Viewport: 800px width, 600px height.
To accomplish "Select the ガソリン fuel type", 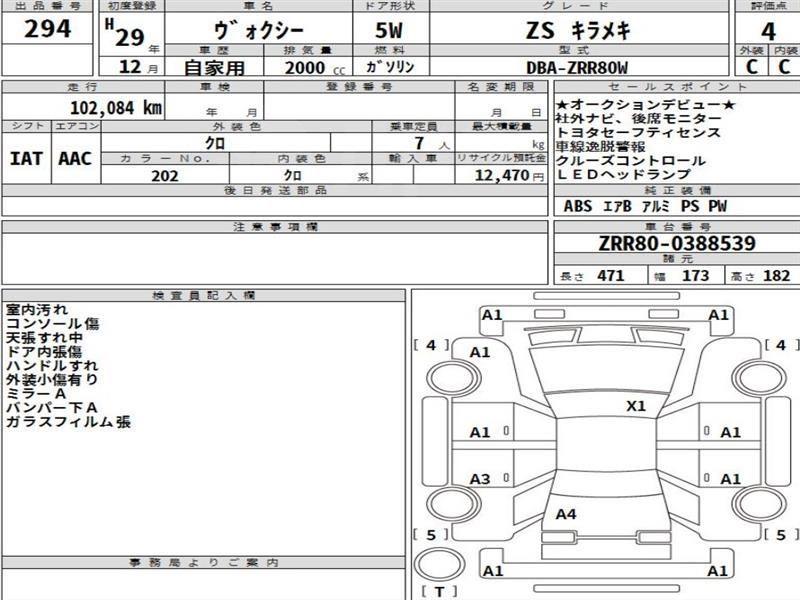I will [390, 67].
